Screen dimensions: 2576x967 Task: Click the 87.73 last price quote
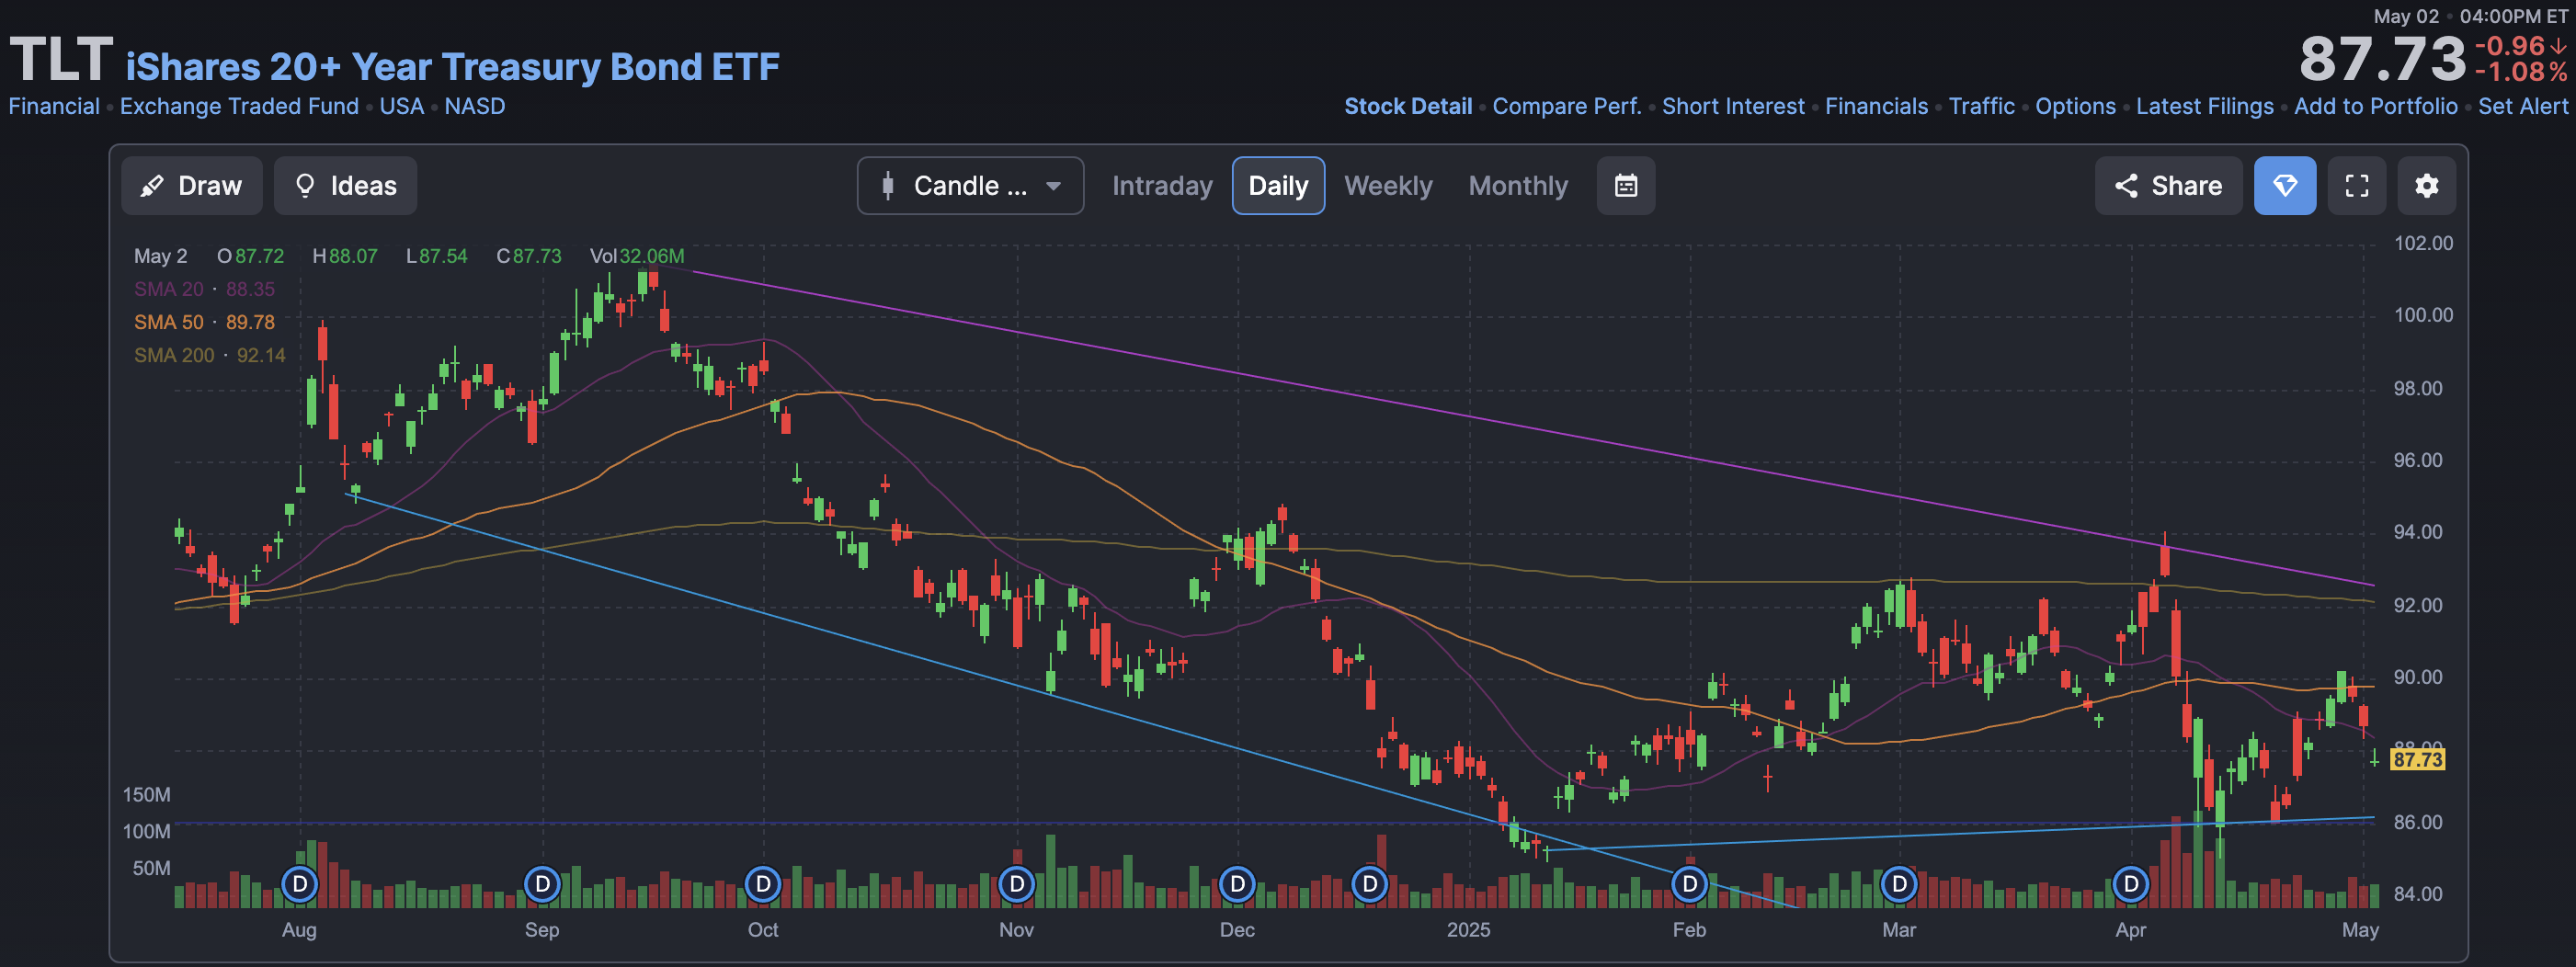point(2382,59)
